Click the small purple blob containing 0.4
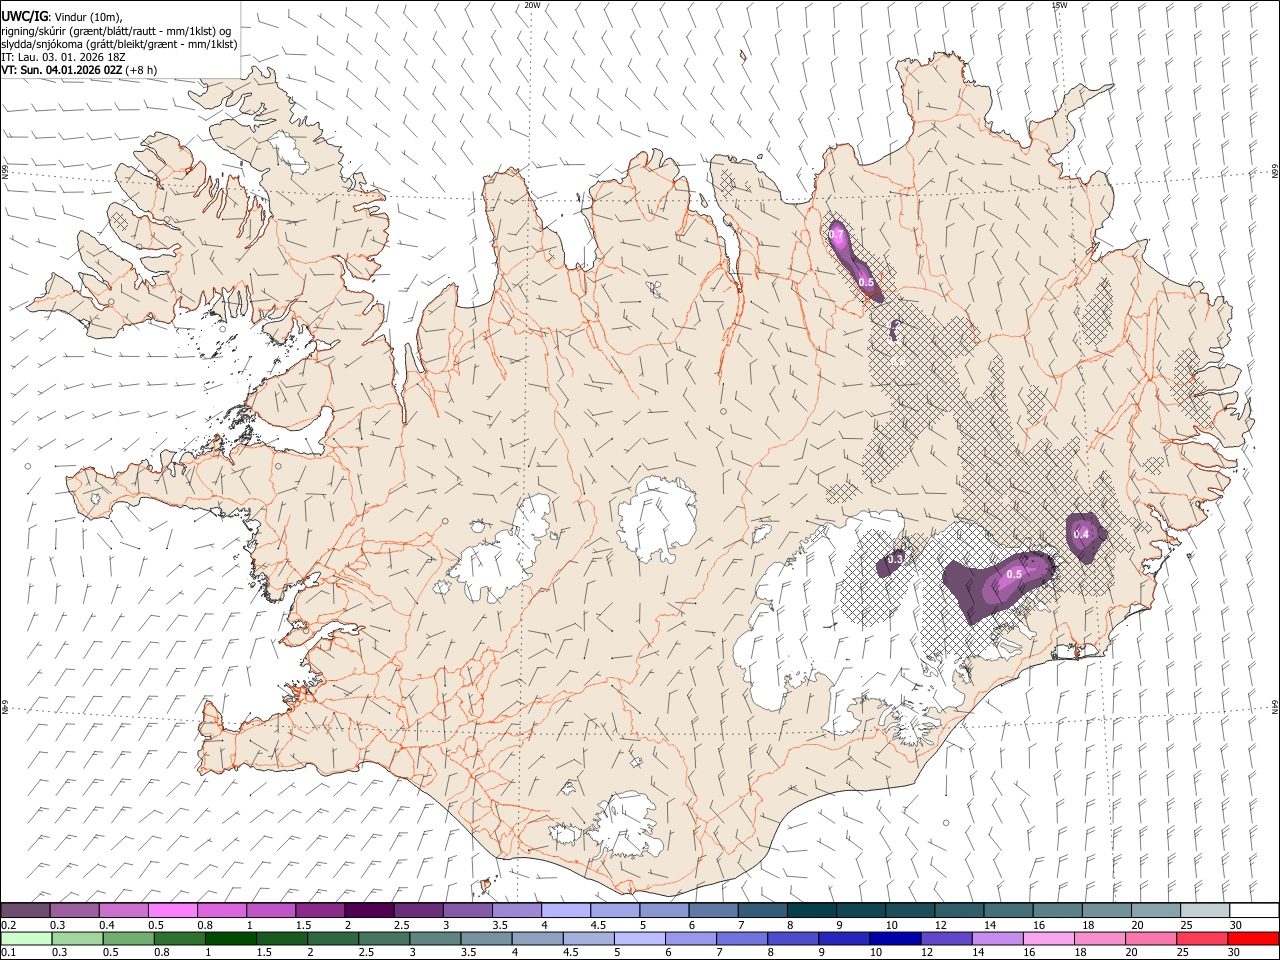This screenshot has height=960, width=1280. 1085,538
